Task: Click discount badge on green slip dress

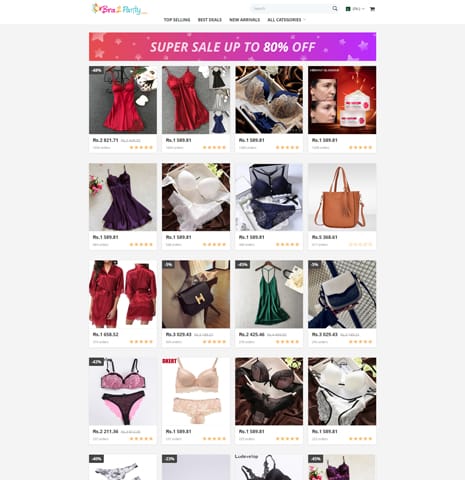Action: point(242,265)
